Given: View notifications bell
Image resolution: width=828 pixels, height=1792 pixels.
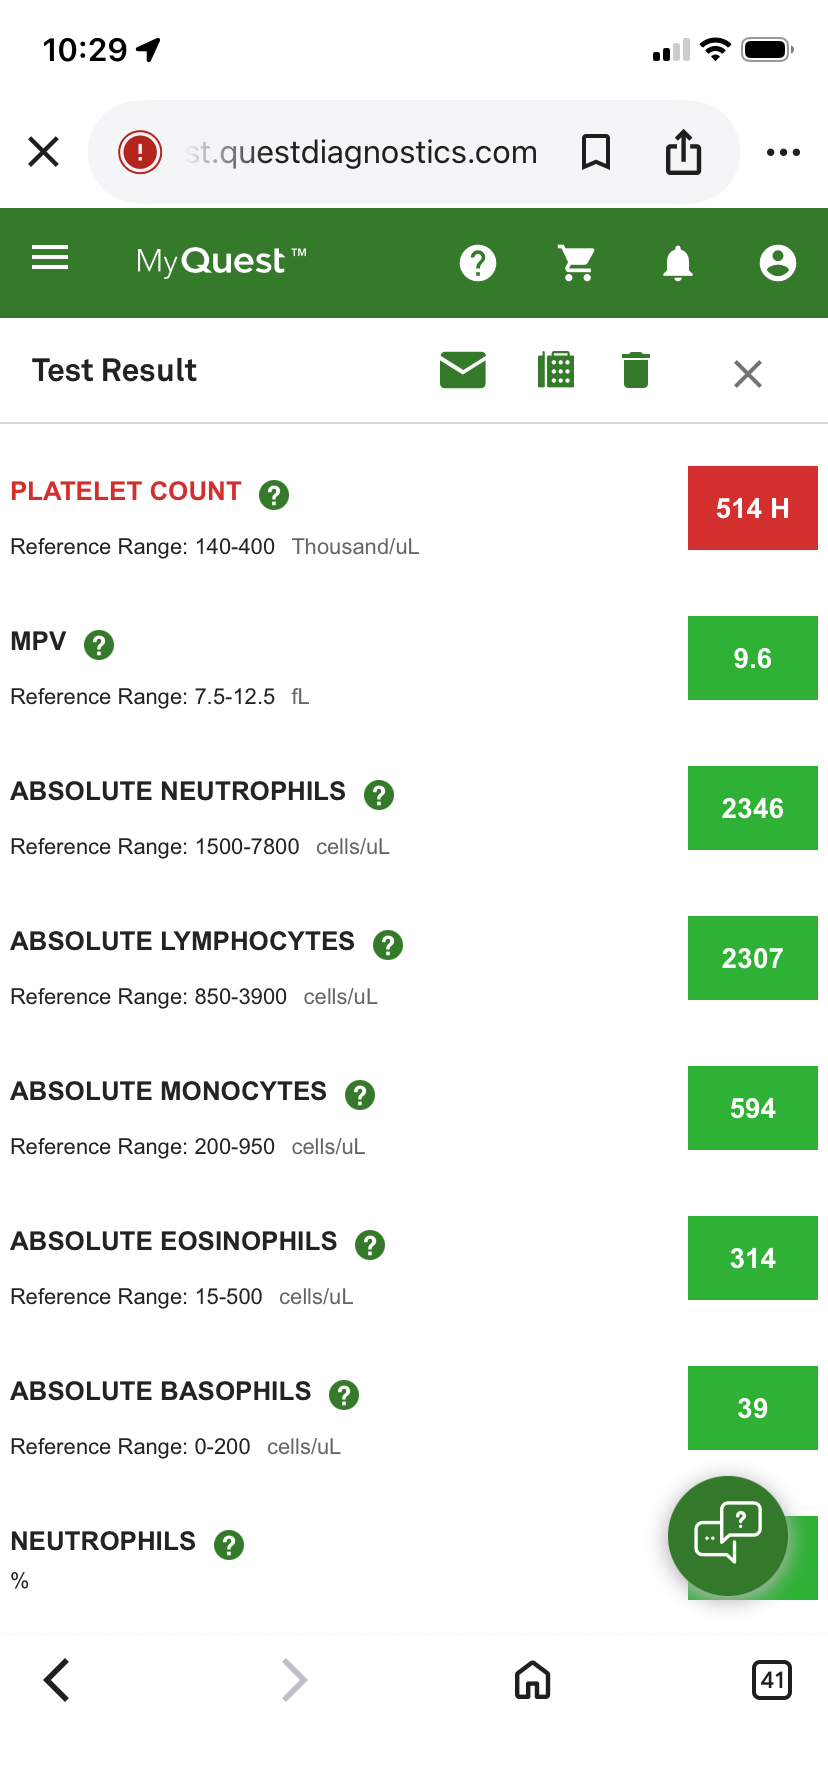Looking at the screenshot, I should point(678,263).
